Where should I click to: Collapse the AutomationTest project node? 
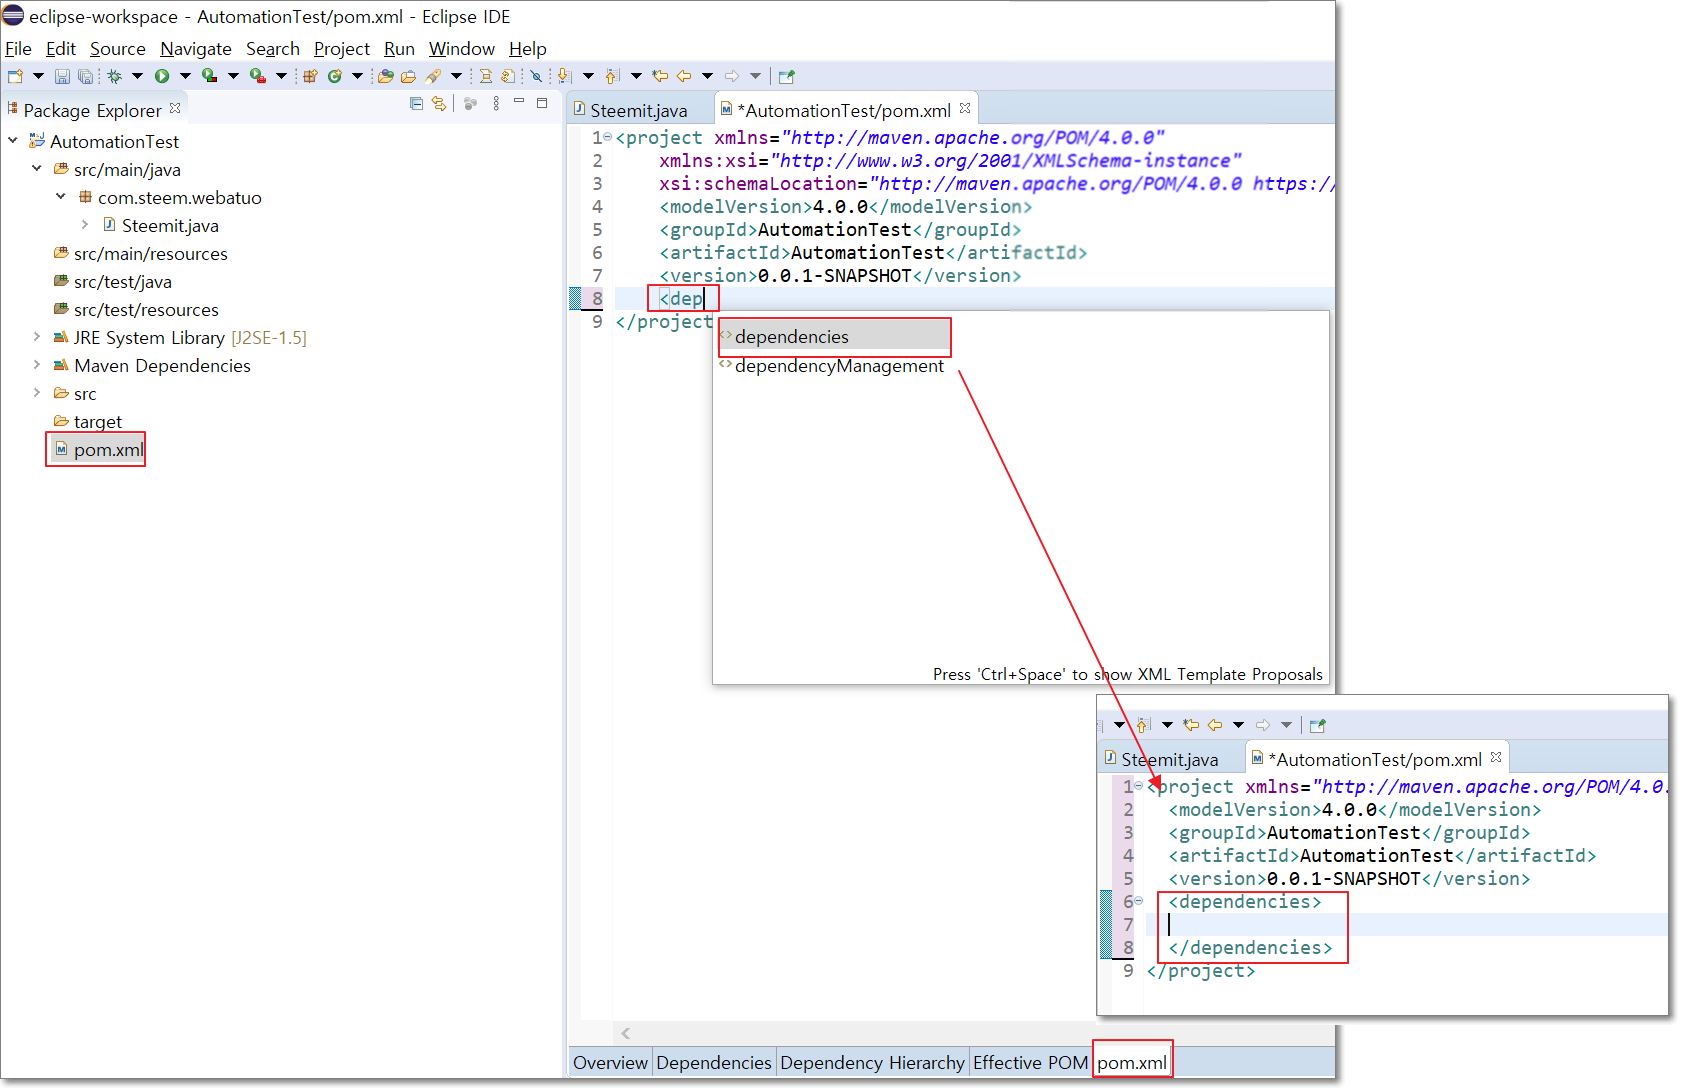click(13, 141)
